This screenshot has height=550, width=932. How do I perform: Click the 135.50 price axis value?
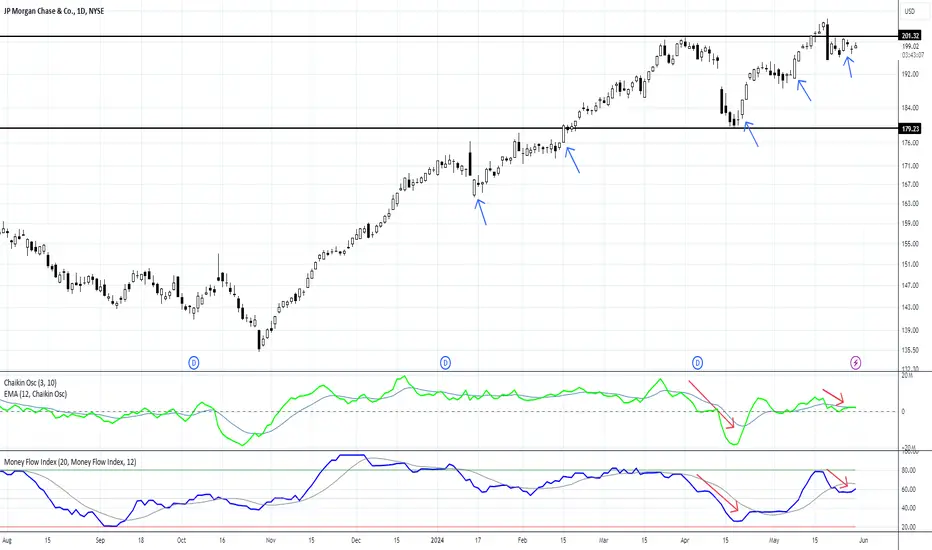[910, 350]
